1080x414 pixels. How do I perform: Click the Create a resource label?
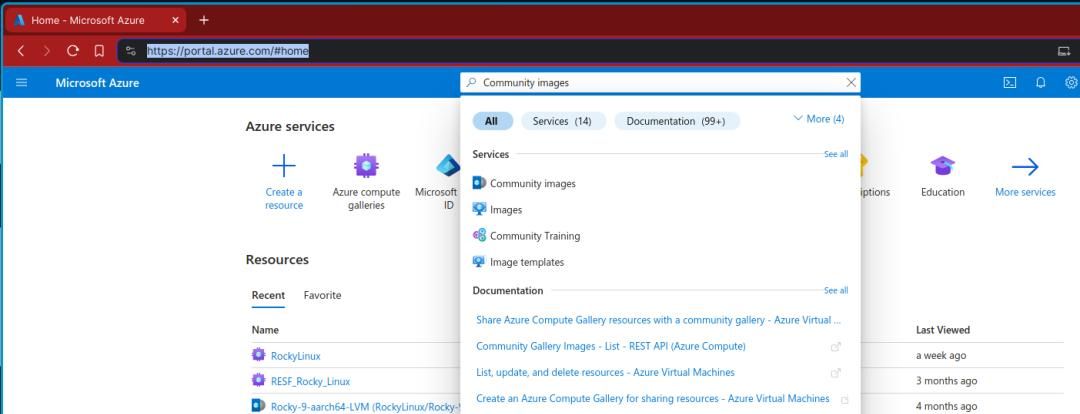[284, 198]
